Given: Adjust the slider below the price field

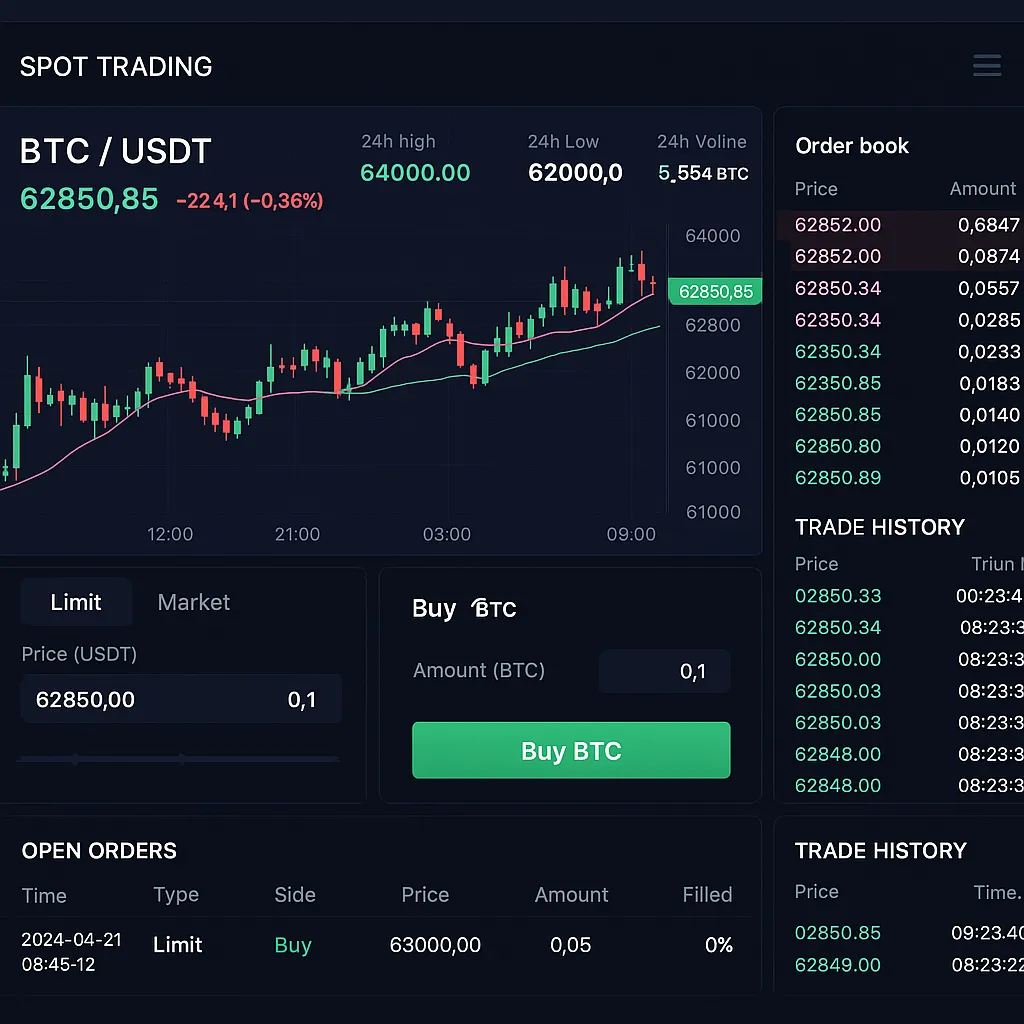Looking at the screenshot, I should tap(178, 759).
